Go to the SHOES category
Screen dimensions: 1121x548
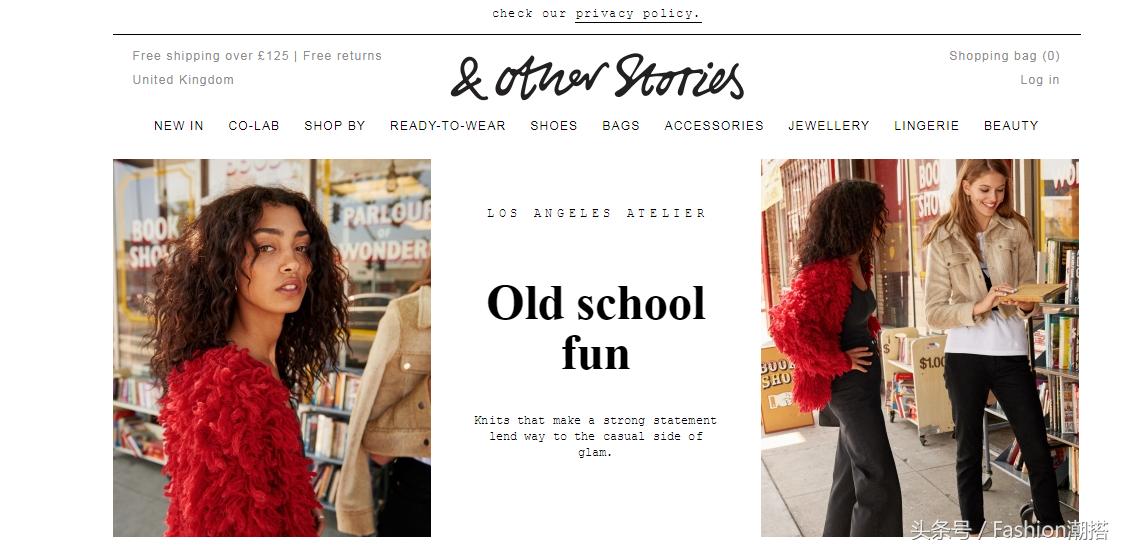pyautogui.click(x=553, y=126)
